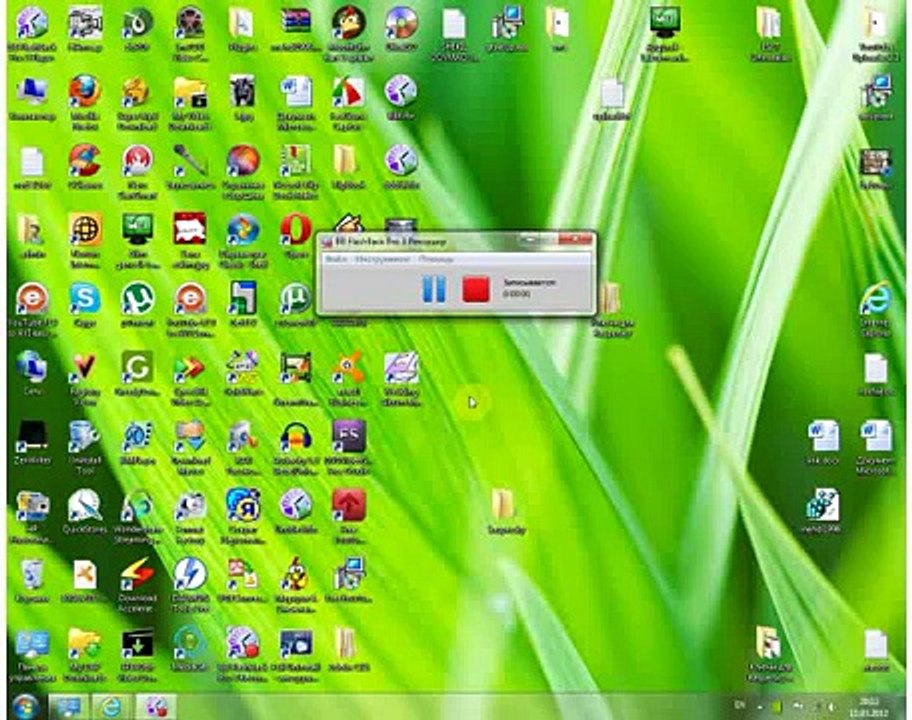This screenshot has height=720, width=912.
Task: Click the EN language indicator in tray
Action: [740, 705]
